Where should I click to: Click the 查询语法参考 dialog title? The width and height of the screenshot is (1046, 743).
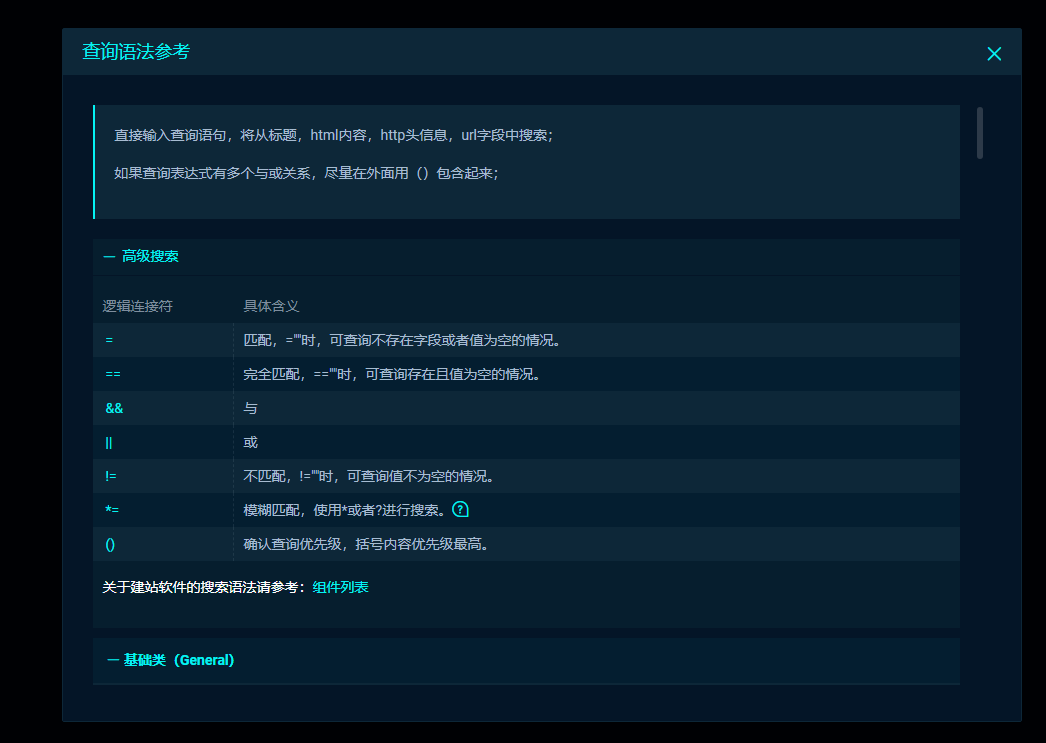(137, 51)
